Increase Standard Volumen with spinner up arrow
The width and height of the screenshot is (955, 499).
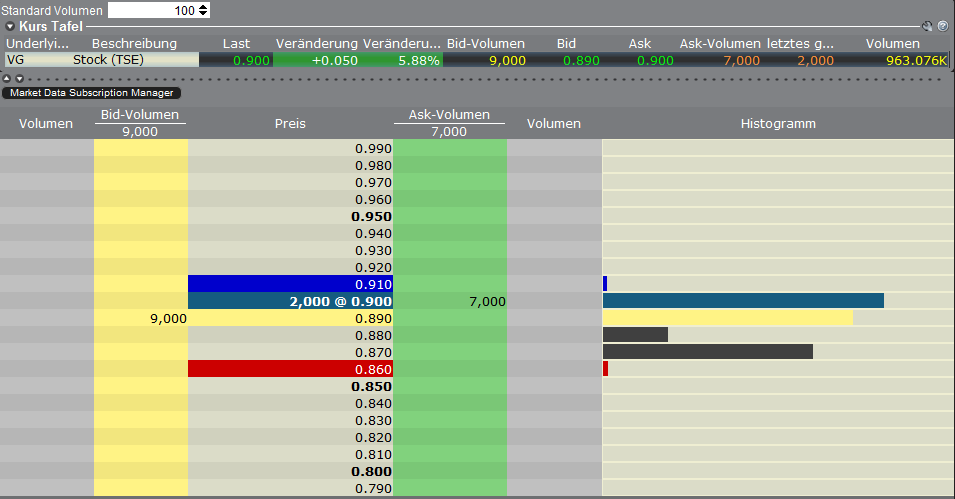tap(203, 7)
